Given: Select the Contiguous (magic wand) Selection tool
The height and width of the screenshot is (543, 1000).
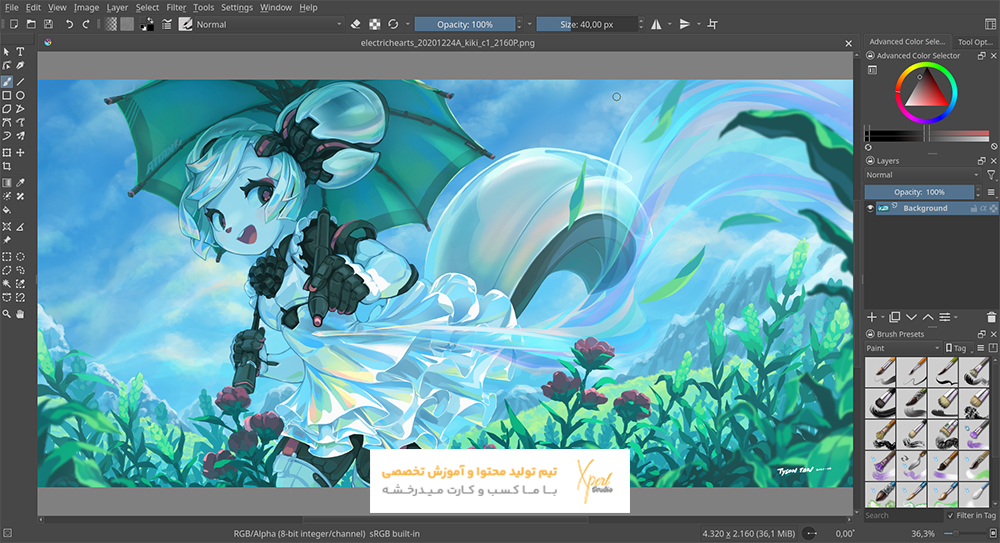Looking at the screenshot, I should pyautogui.click(x=6, y=284).
